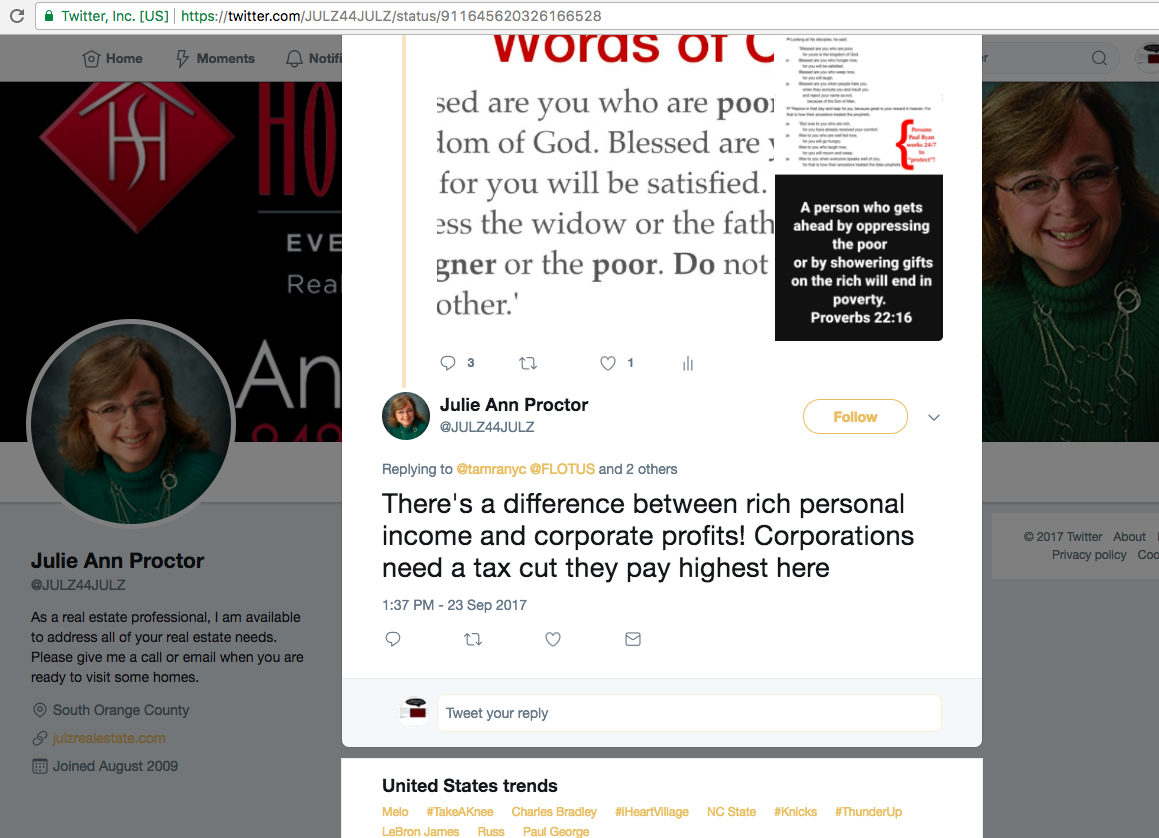Viewport: 1159px width, 838px height.
Task: Like the tweet with heart icon
Action: [553, 639]
